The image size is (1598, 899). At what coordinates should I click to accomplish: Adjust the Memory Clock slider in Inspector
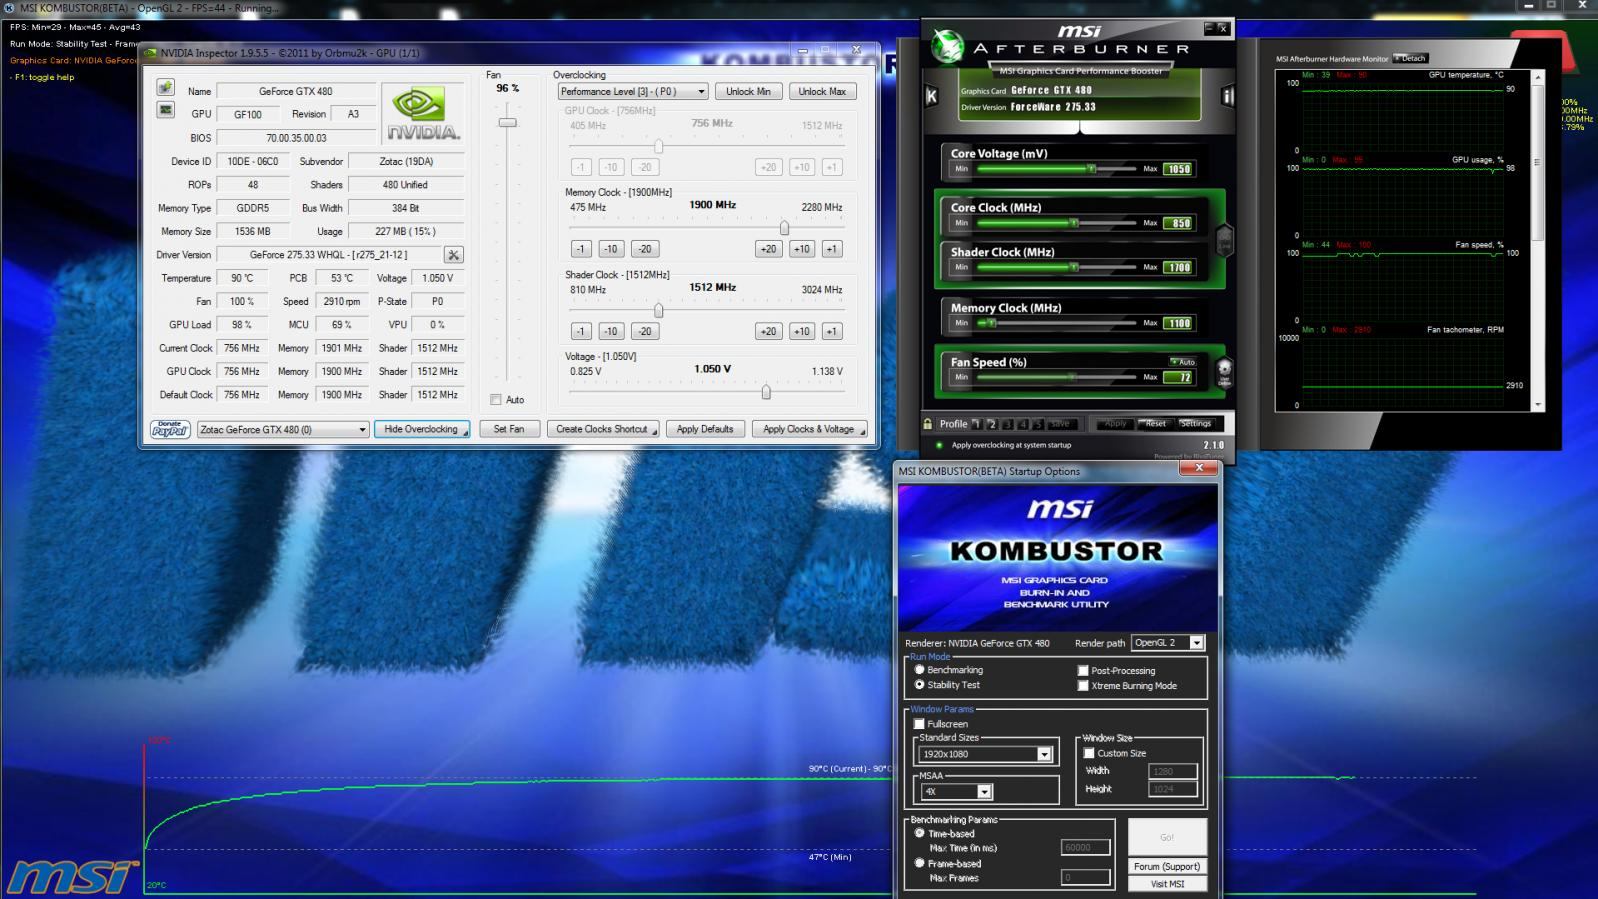pos(784,228)
